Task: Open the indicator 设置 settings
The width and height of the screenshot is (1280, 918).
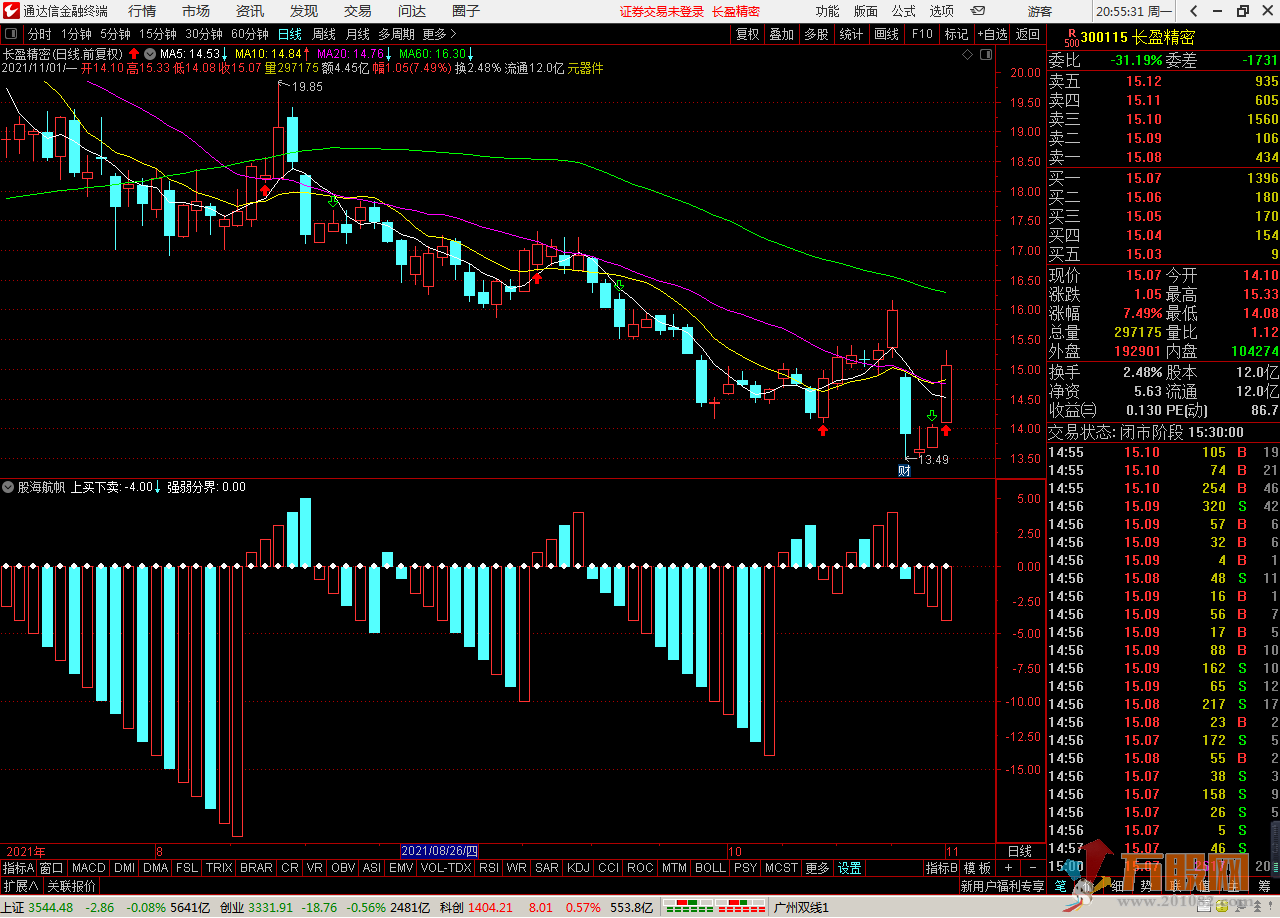Action: 850,868
